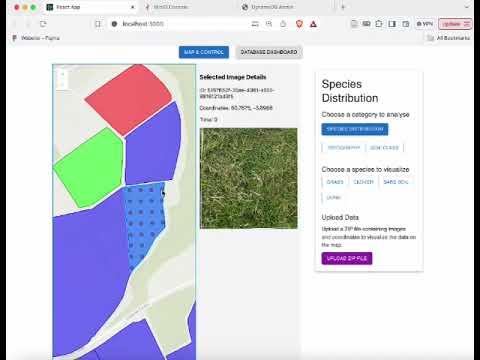Select the Topography category button
This screenshot has height=360, width=480.
click(344, 148)
